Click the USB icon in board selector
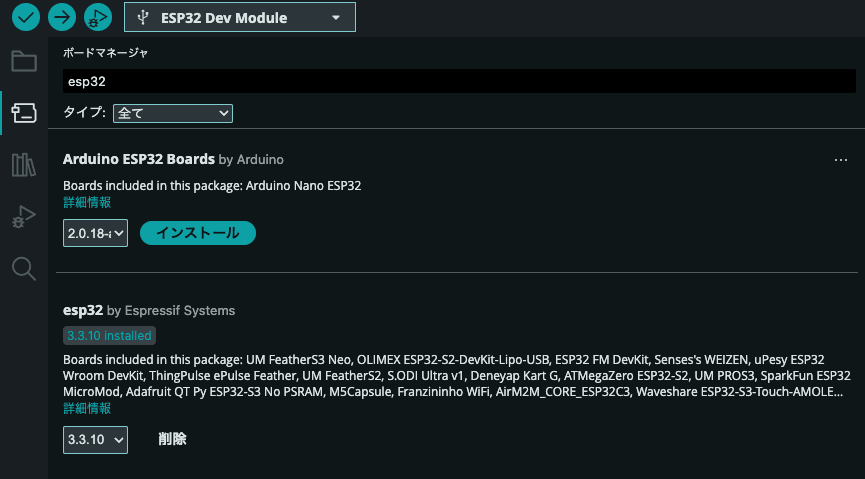Image resolution: width=865 pixels, height=479 pixels. [143, 18]
